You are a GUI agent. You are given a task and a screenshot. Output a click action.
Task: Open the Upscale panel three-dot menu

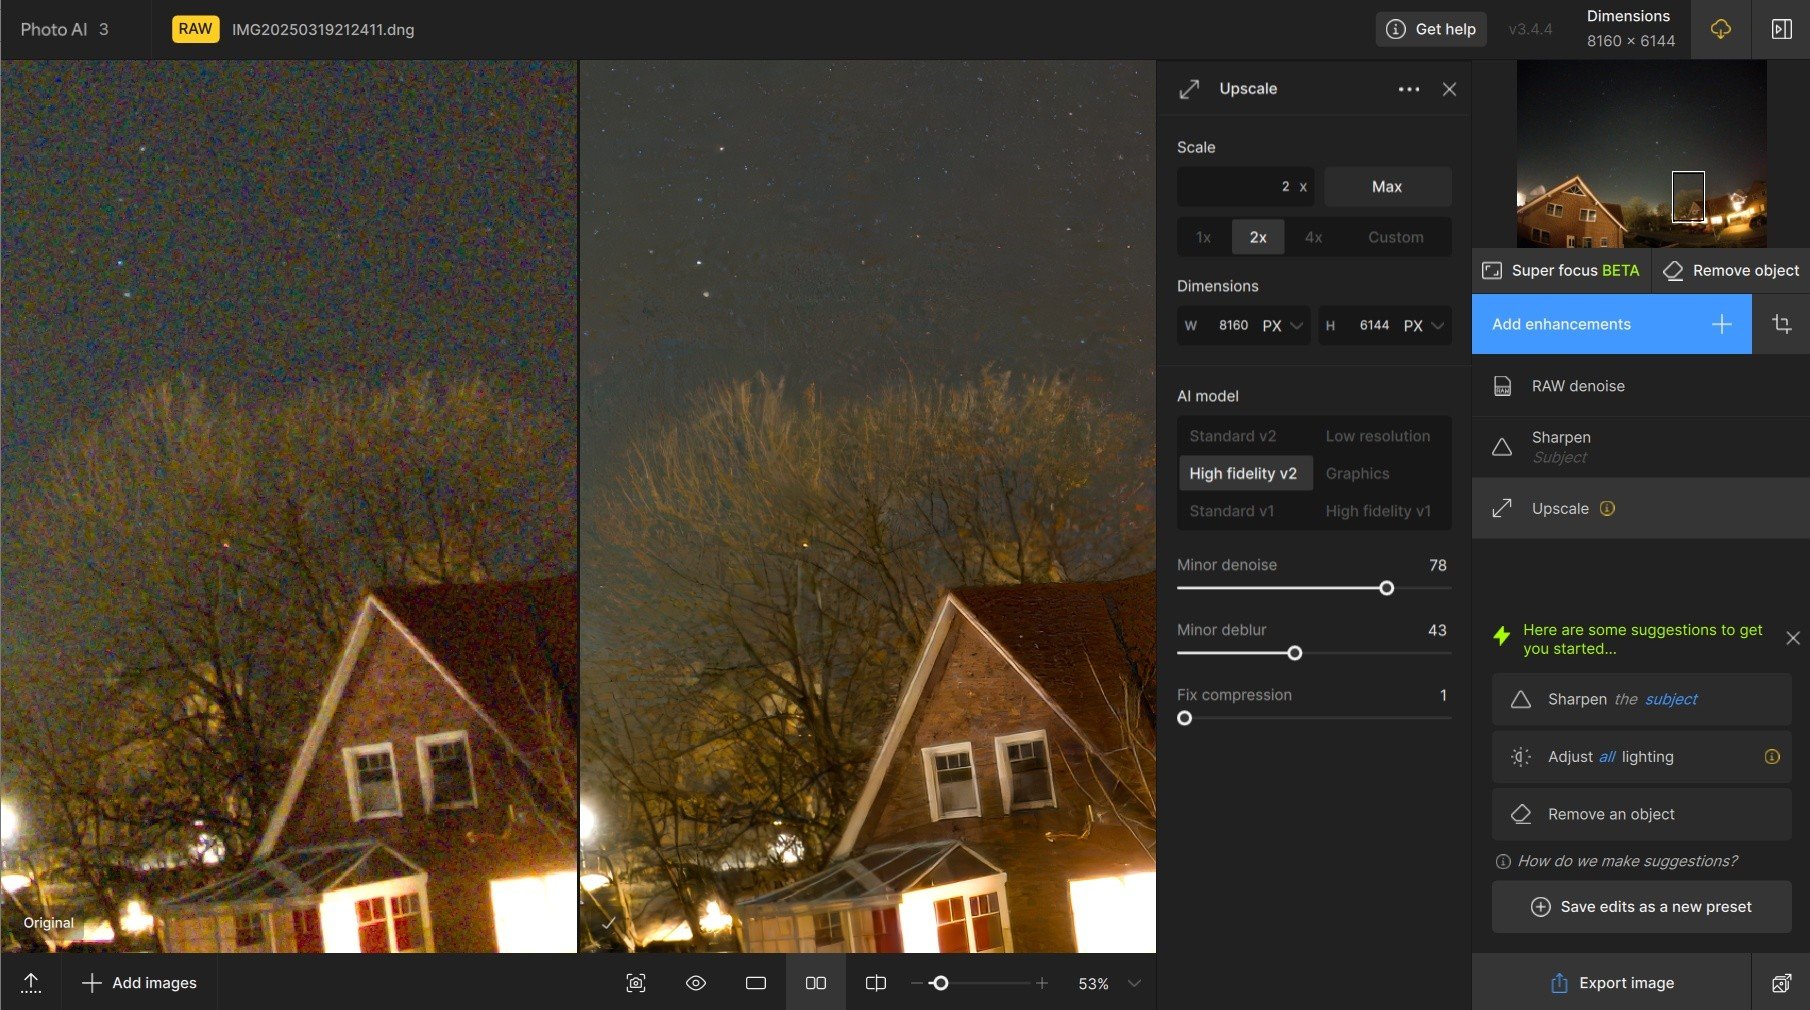pos(1408,89)
